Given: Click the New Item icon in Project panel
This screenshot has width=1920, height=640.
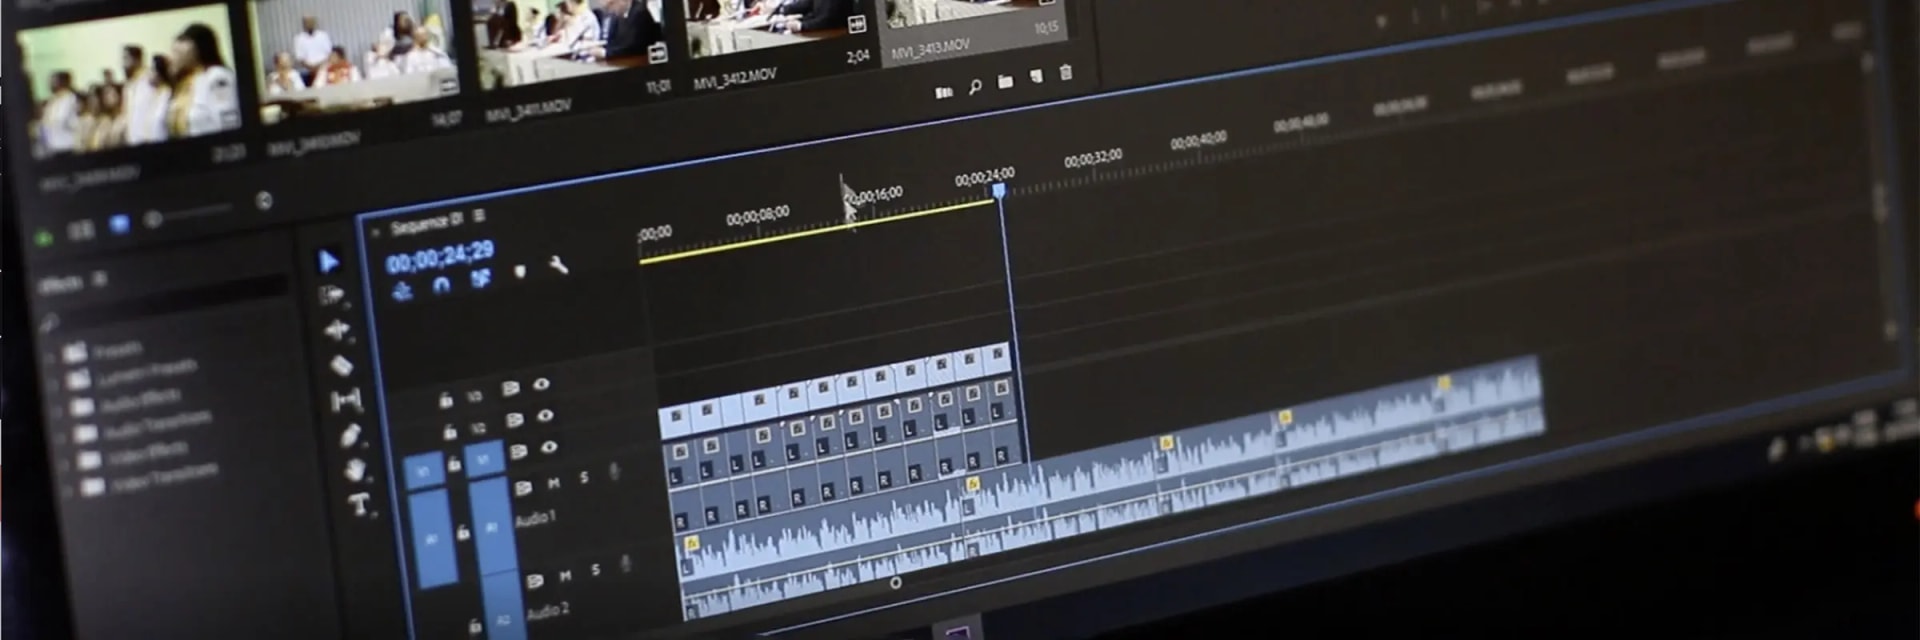Looking at the screenshot, I should coord(1036,76).
